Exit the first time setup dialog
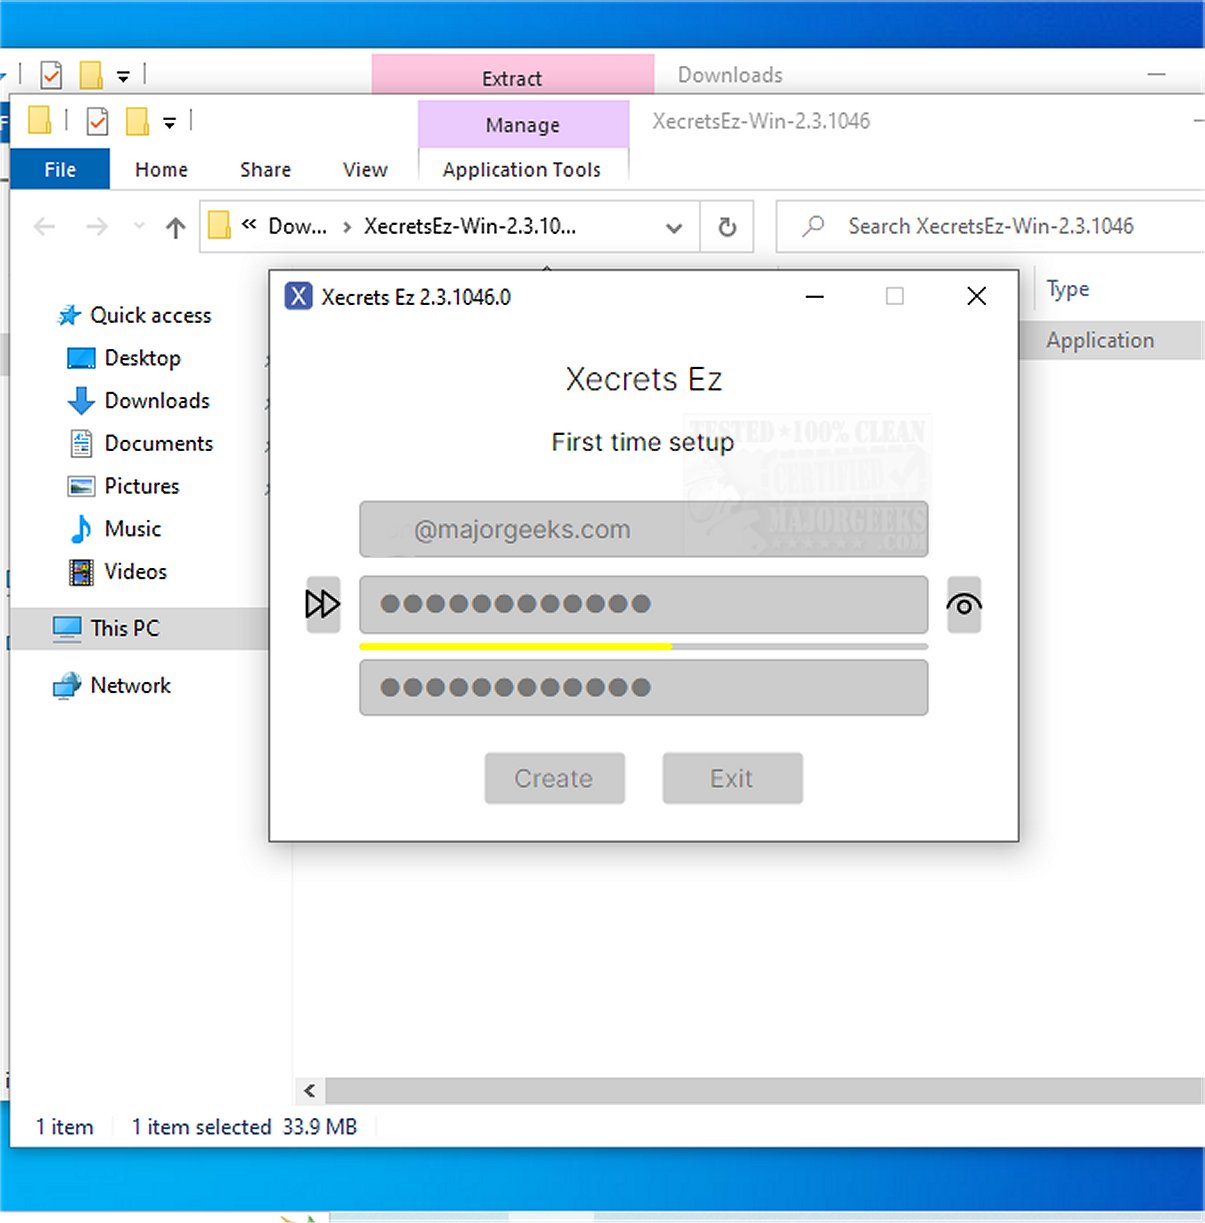This screenshot has width=1205, height=1223. [731, 778]
